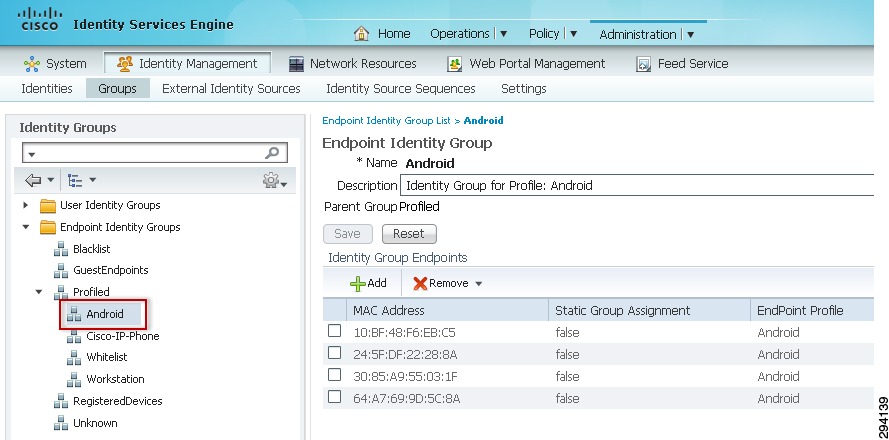
Task: Collapse the Endpoint Identity Groups node
Action: [26, 227]
